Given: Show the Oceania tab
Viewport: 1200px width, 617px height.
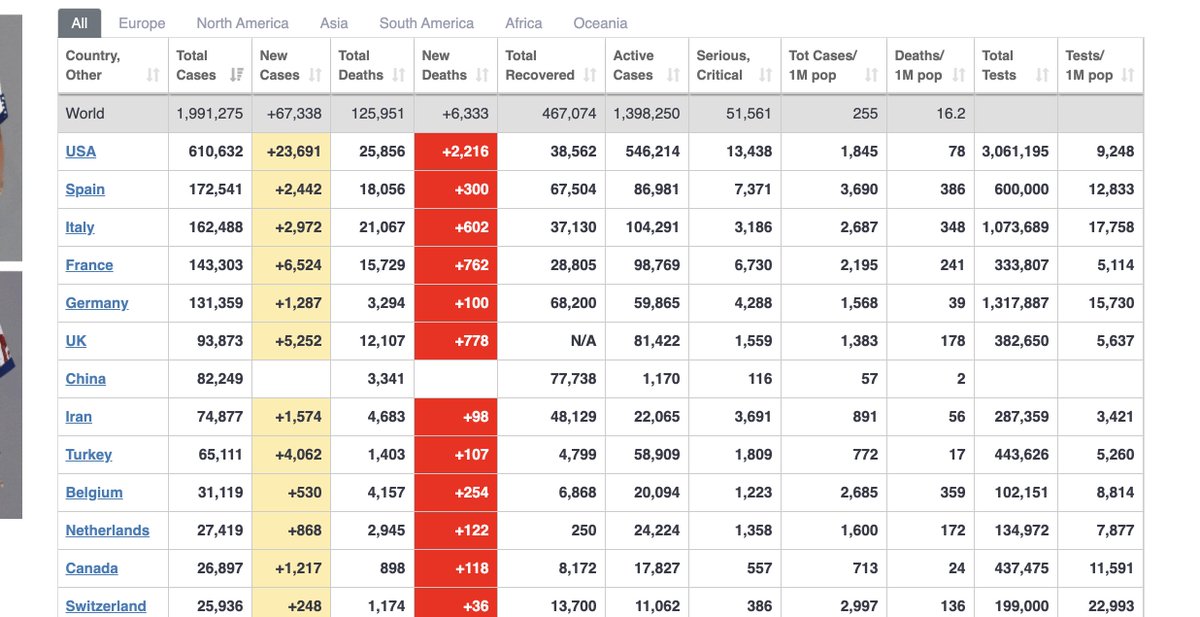Looking at the screenshot, I should (600, 23).
